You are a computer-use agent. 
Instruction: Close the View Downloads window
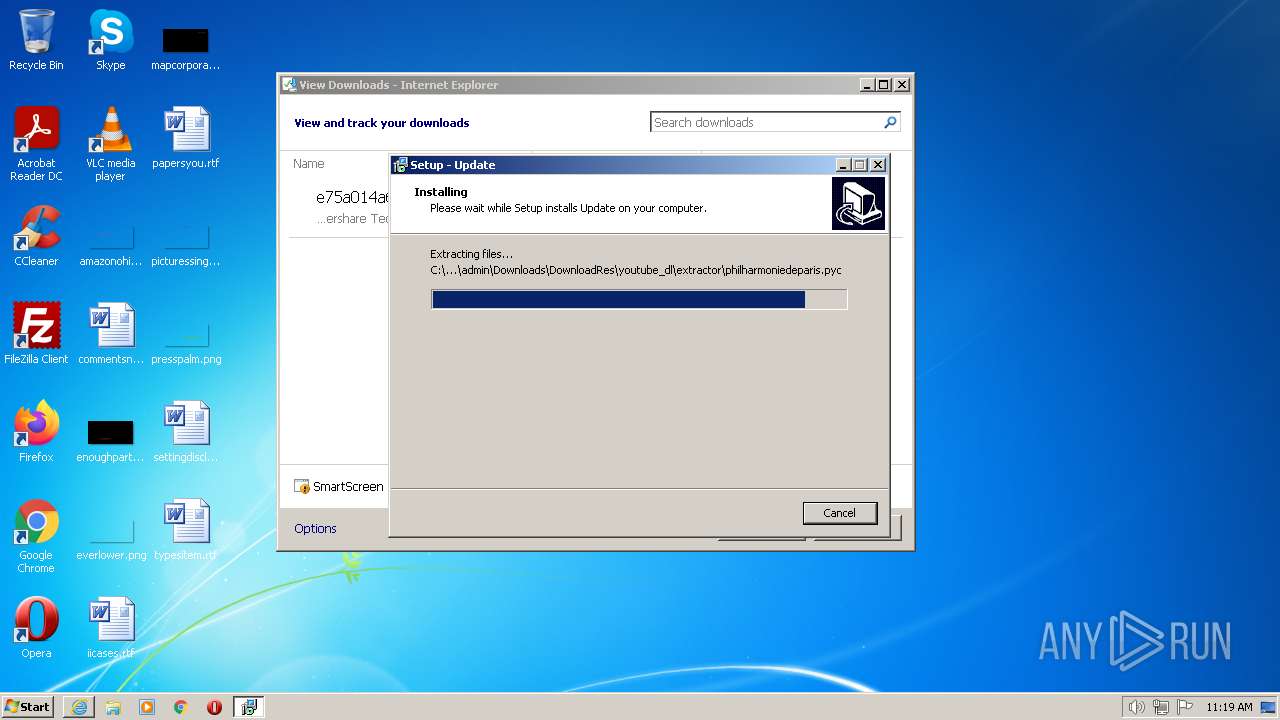[x=902, y=85]
